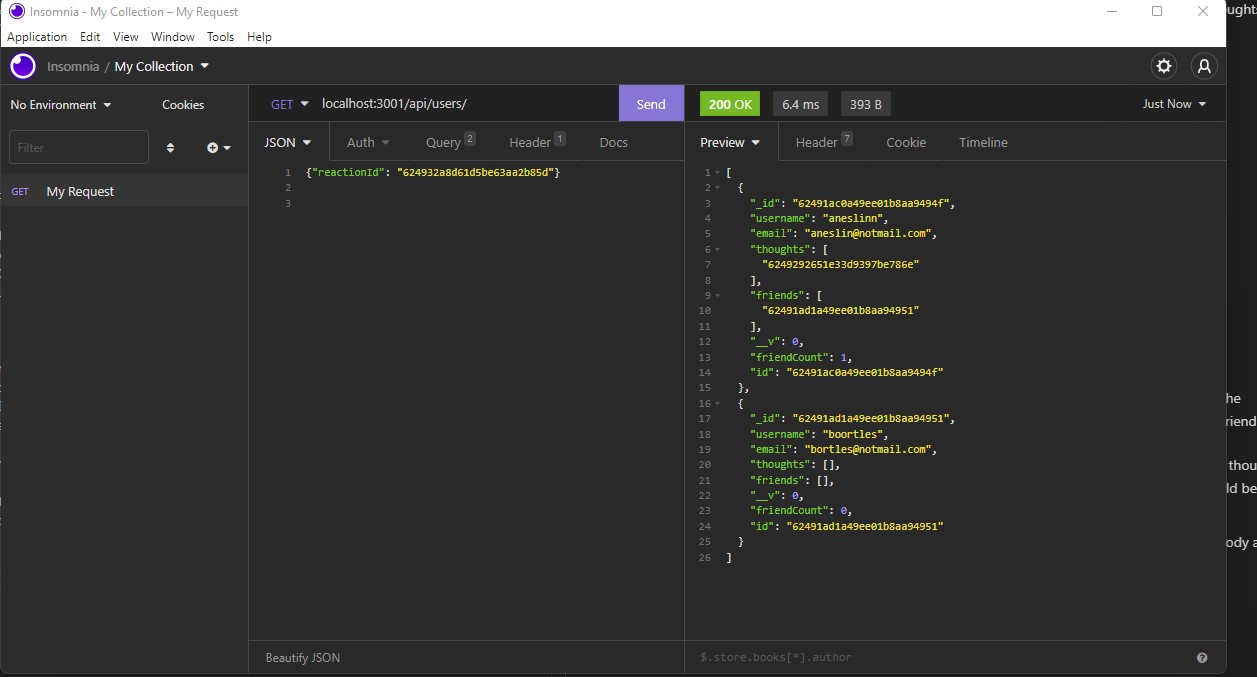
Task: Switch to the response Header tab
Action: (x=824, y=142)
